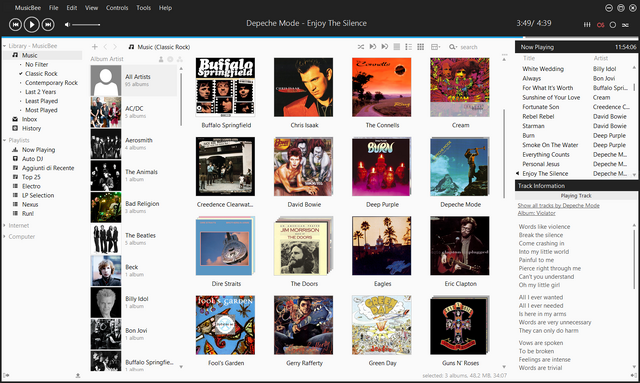Toggle Last.fm scrobbling icon
This screenshot has width=640, height=383.
click(600, 25)
